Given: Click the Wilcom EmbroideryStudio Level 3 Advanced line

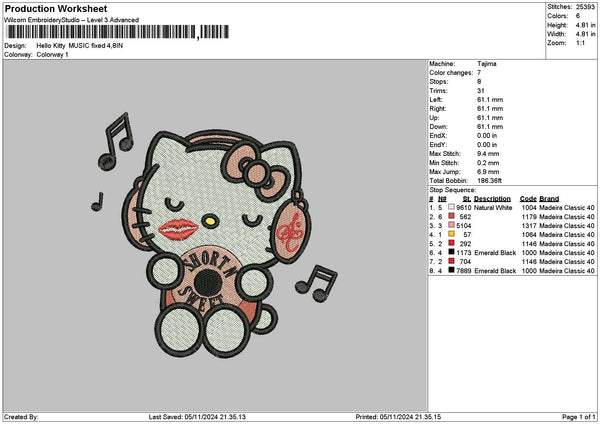Looking at the screenshot, I should [72, 20].
